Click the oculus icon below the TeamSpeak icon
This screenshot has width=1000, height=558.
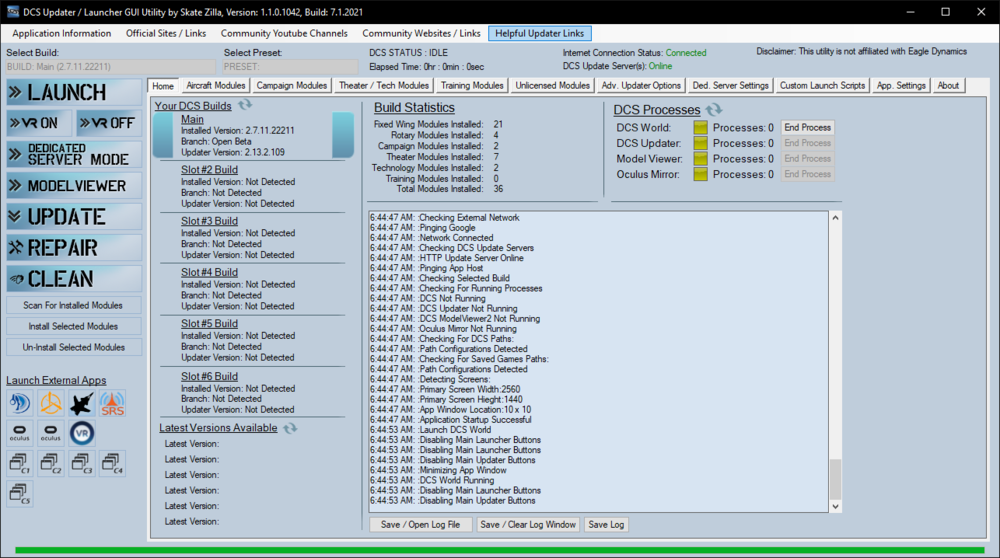20,433
